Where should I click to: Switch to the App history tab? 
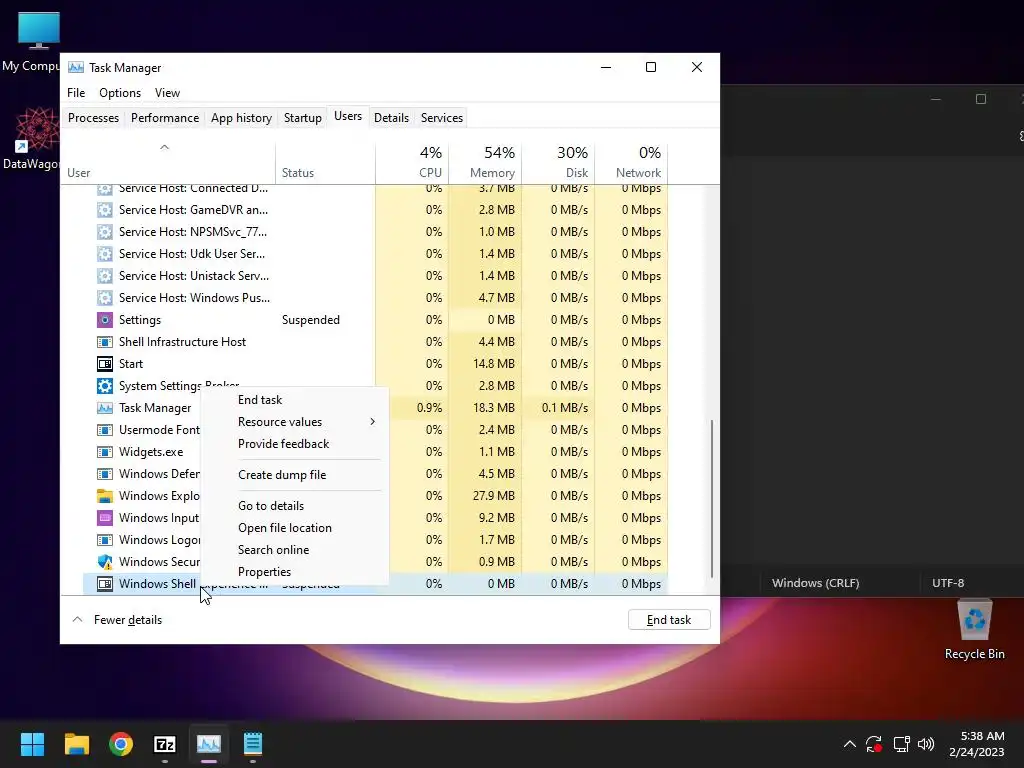click(241, 118)
